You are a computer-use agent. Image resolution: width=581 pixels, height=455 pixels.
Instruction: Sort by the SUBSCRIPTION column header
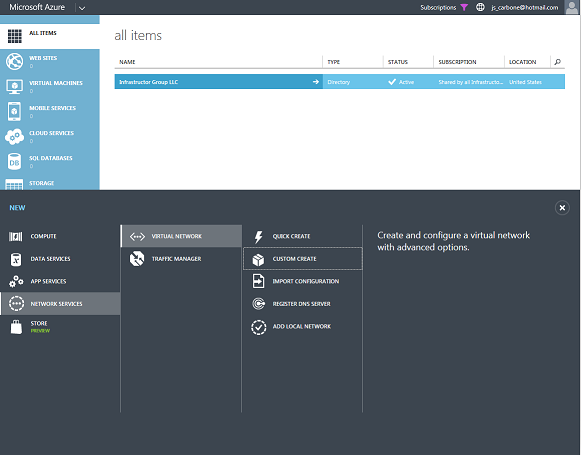point(457,62)
